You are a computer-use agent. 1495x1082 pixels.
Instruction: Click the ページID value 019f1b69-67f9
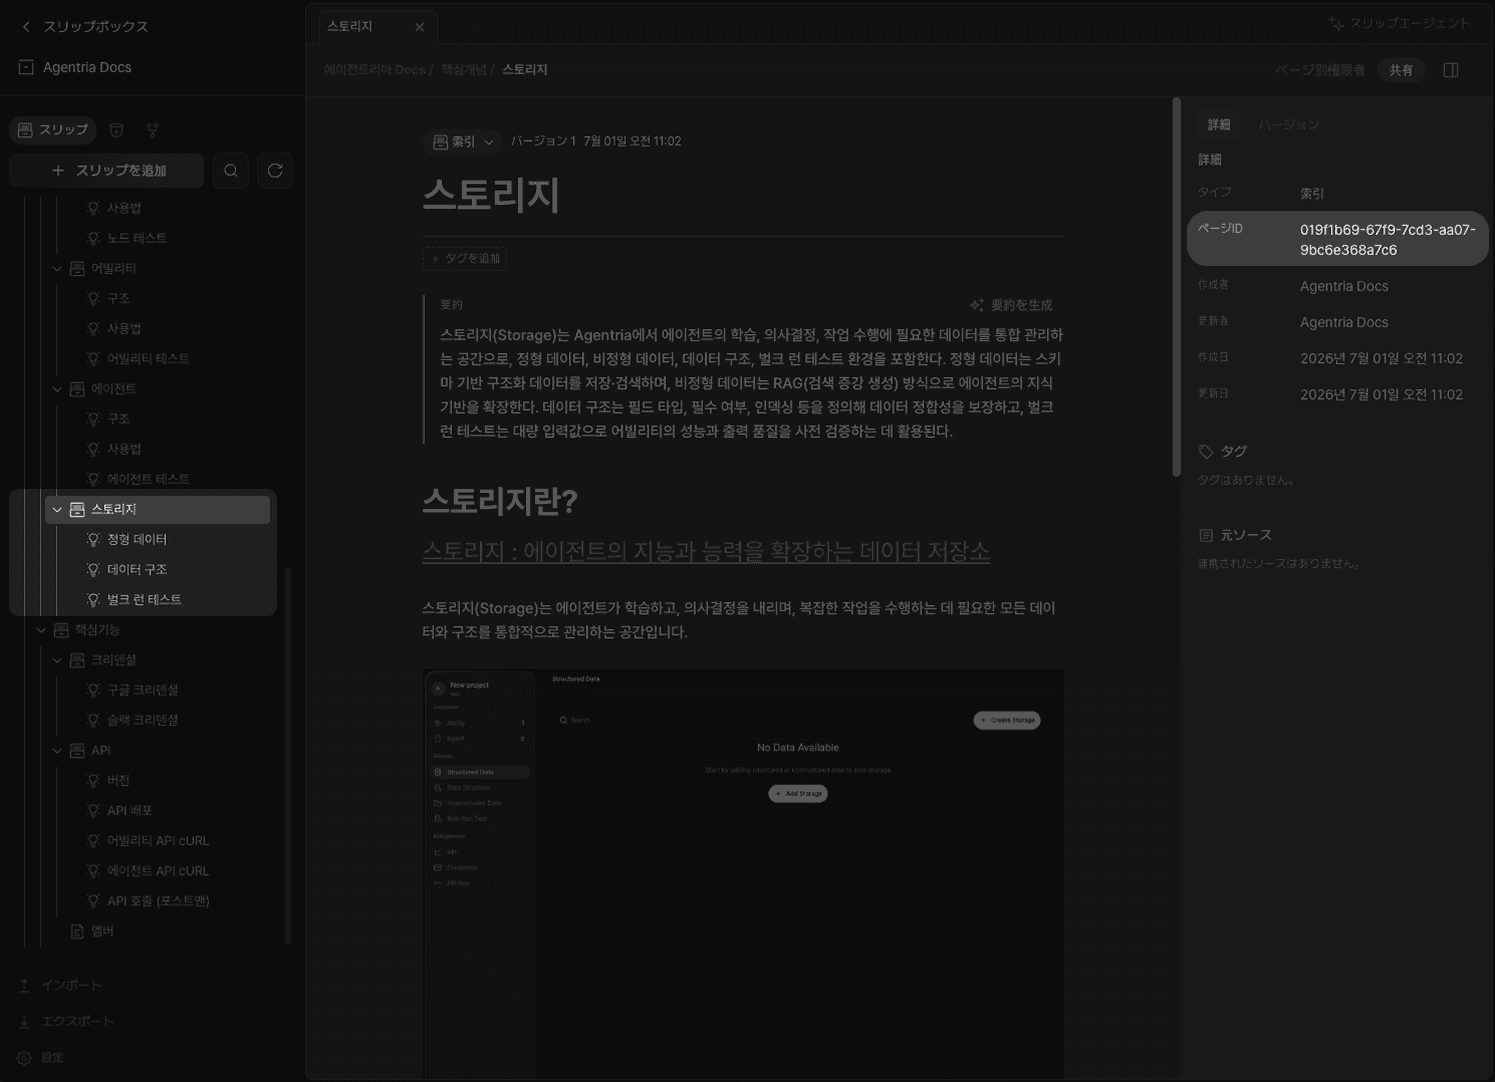click(1388, 240)
